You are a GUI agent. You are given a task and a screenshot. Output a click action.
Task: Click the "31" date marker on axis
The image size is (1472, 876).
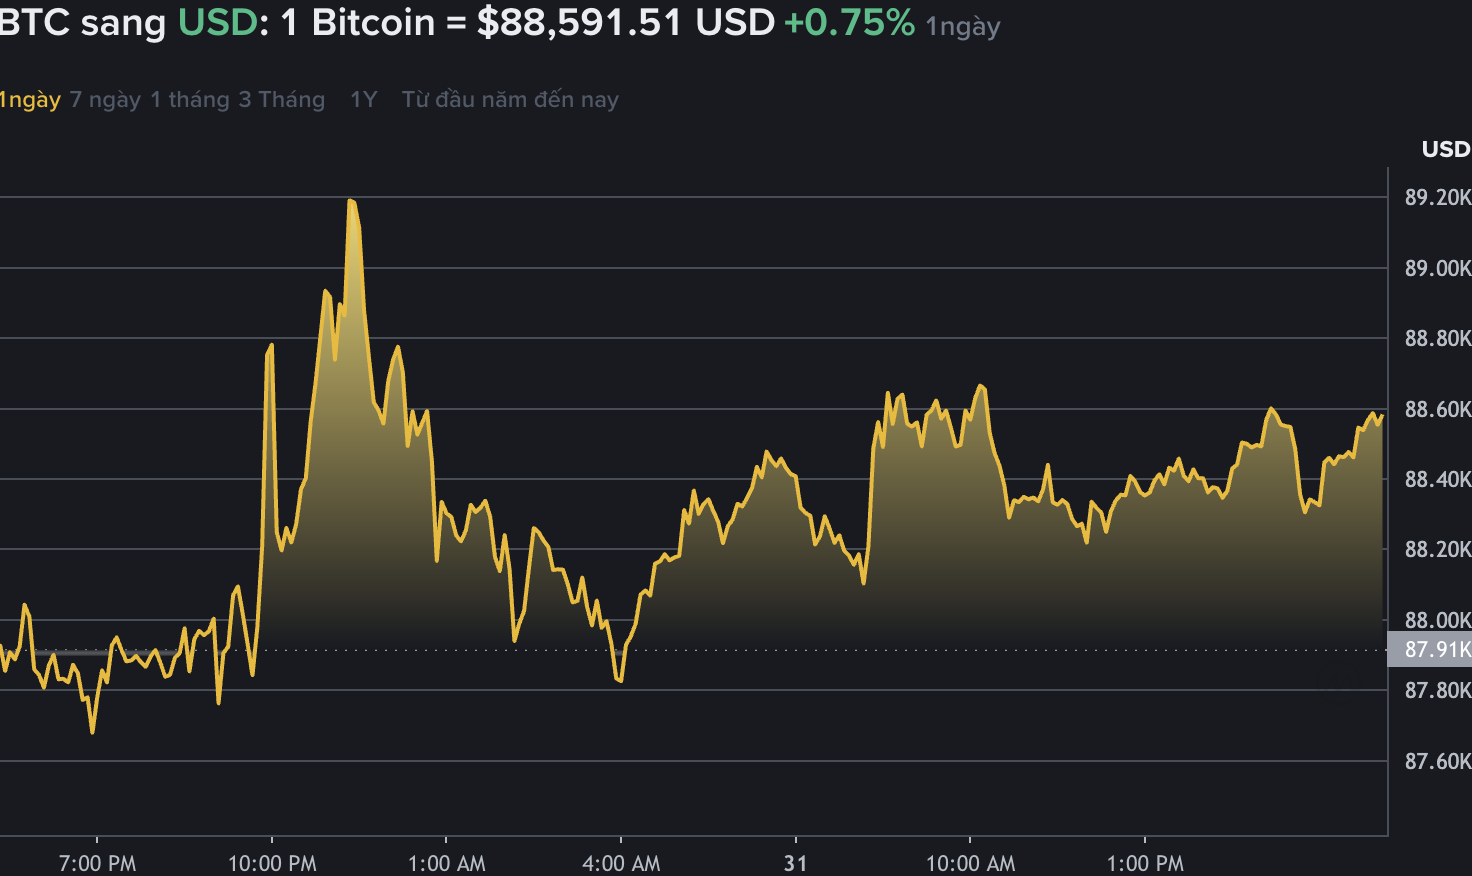pos(795,862)
